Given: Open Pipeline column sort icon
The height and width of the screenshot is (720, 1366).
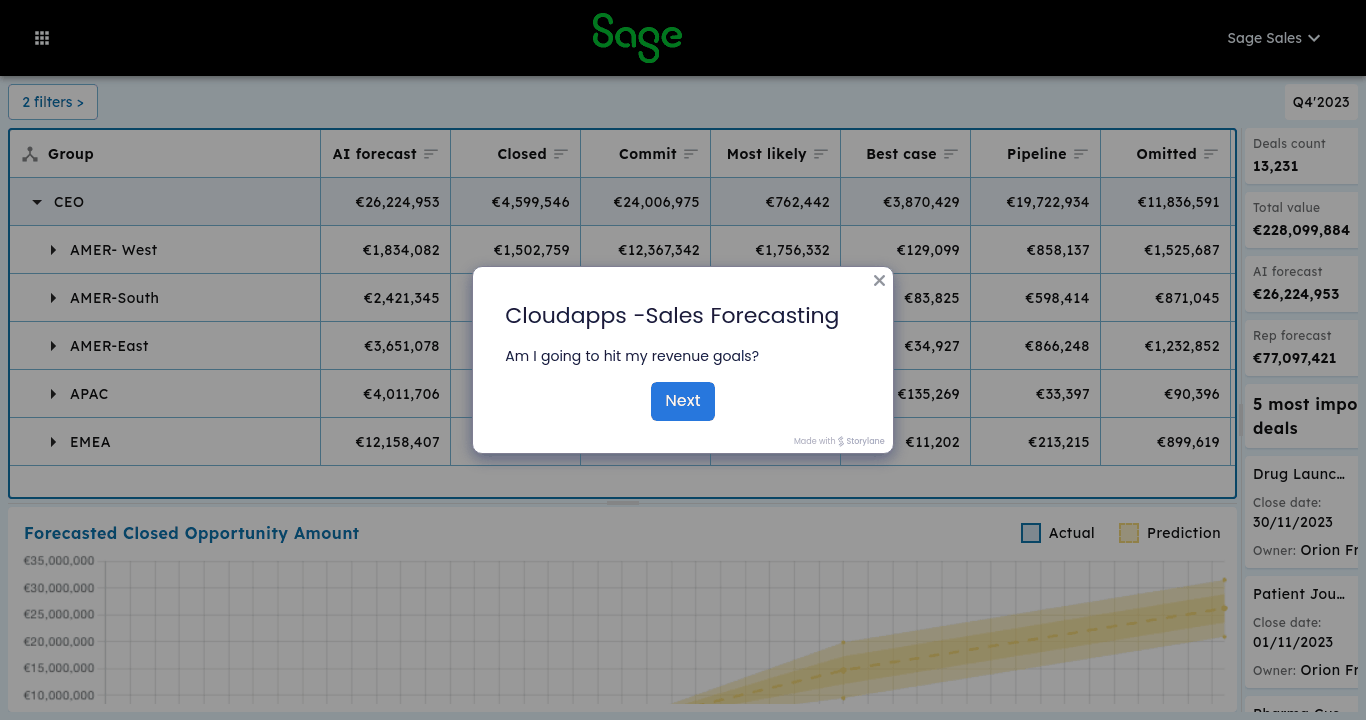Looking at the screenshot, I should [x=1081, y=154].
